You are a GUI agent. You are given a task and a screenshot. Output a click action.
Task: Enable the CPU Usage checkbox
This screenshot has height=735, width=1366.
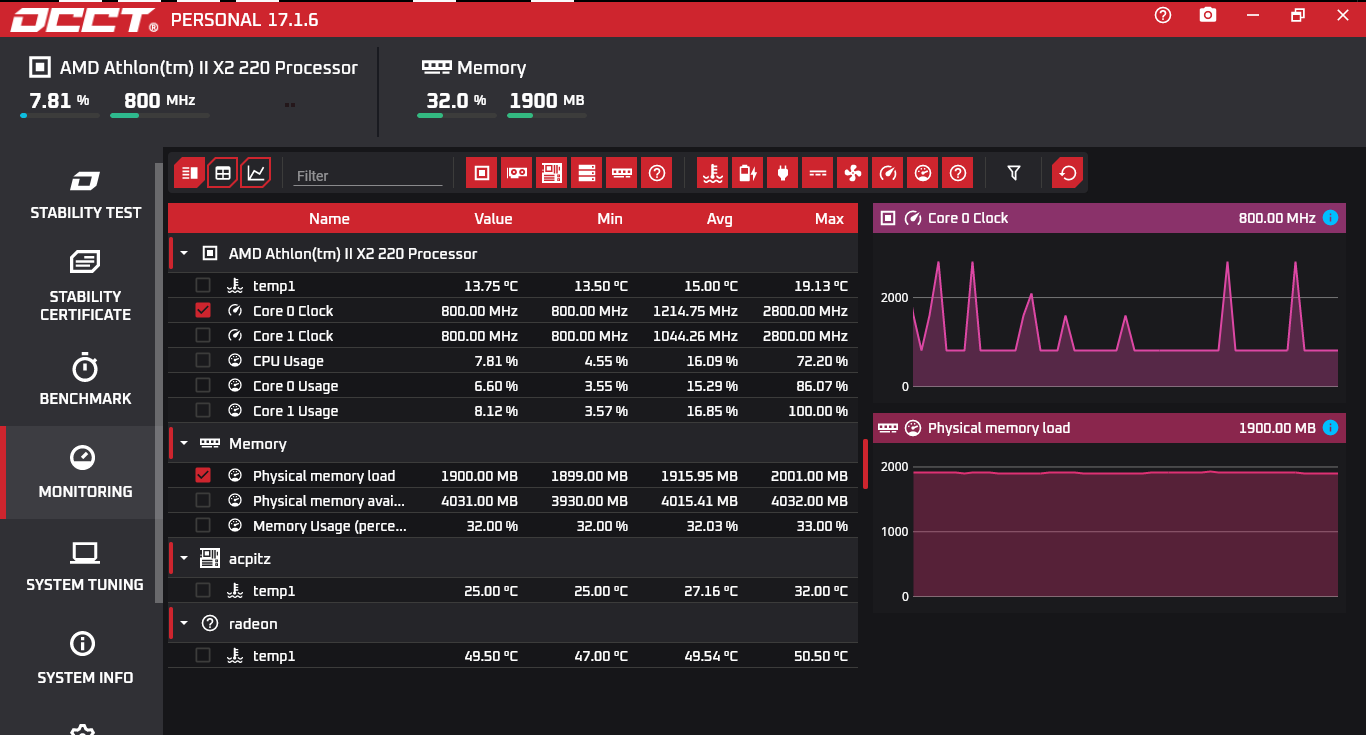(203, 360)
